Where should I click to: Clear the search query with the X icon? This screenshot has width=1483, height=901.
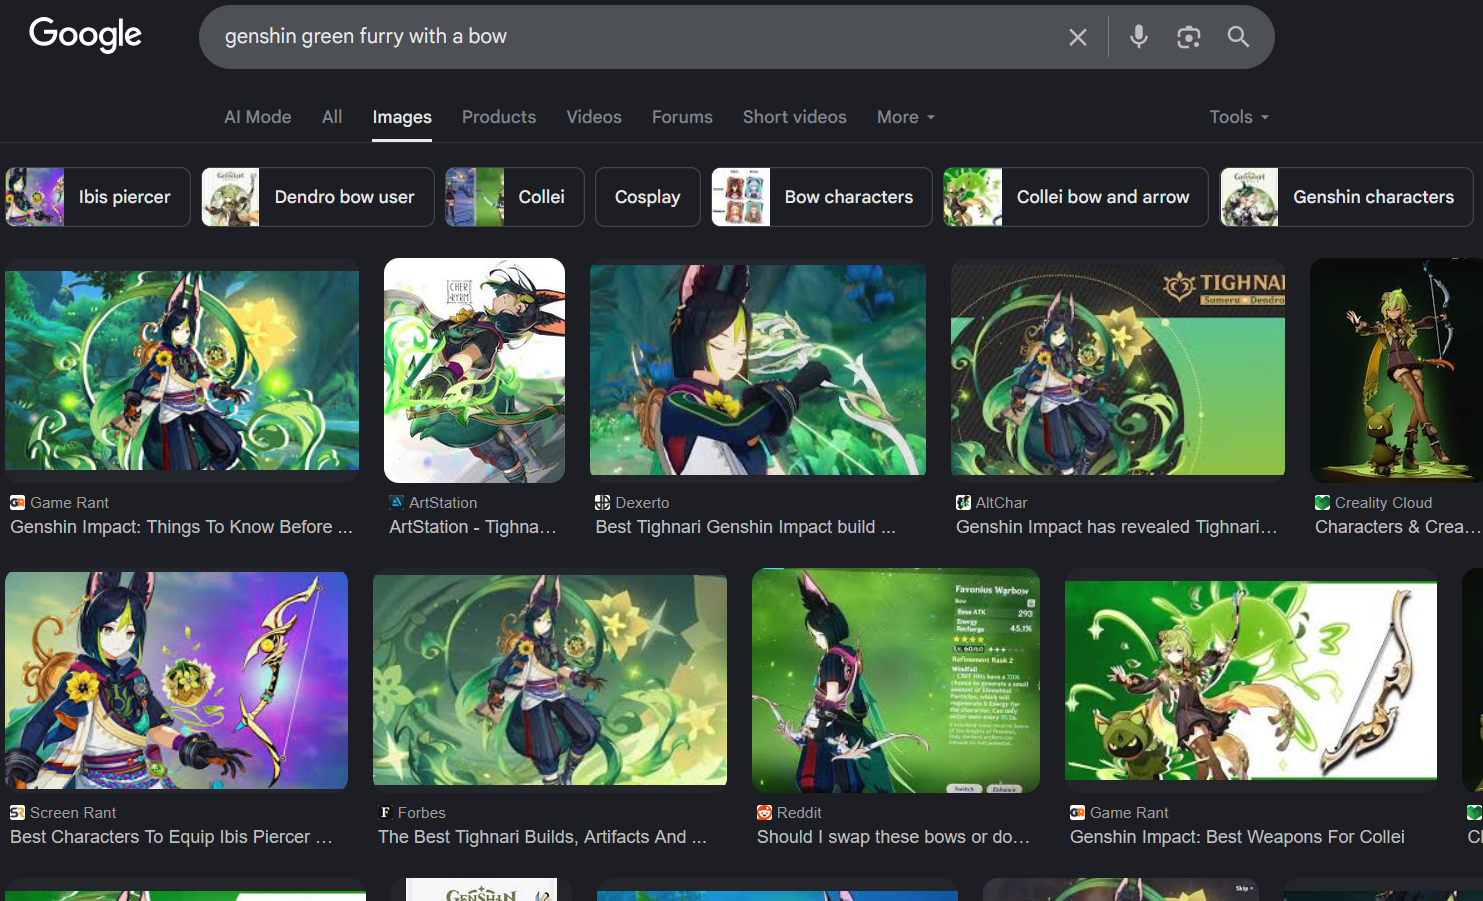pyautogui.click(x=1077, y=37)
